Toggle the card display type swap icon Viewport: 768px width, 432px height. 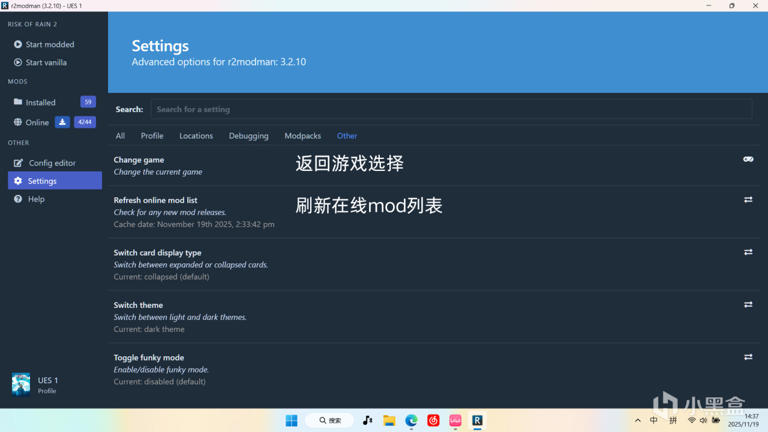(748, 252)
